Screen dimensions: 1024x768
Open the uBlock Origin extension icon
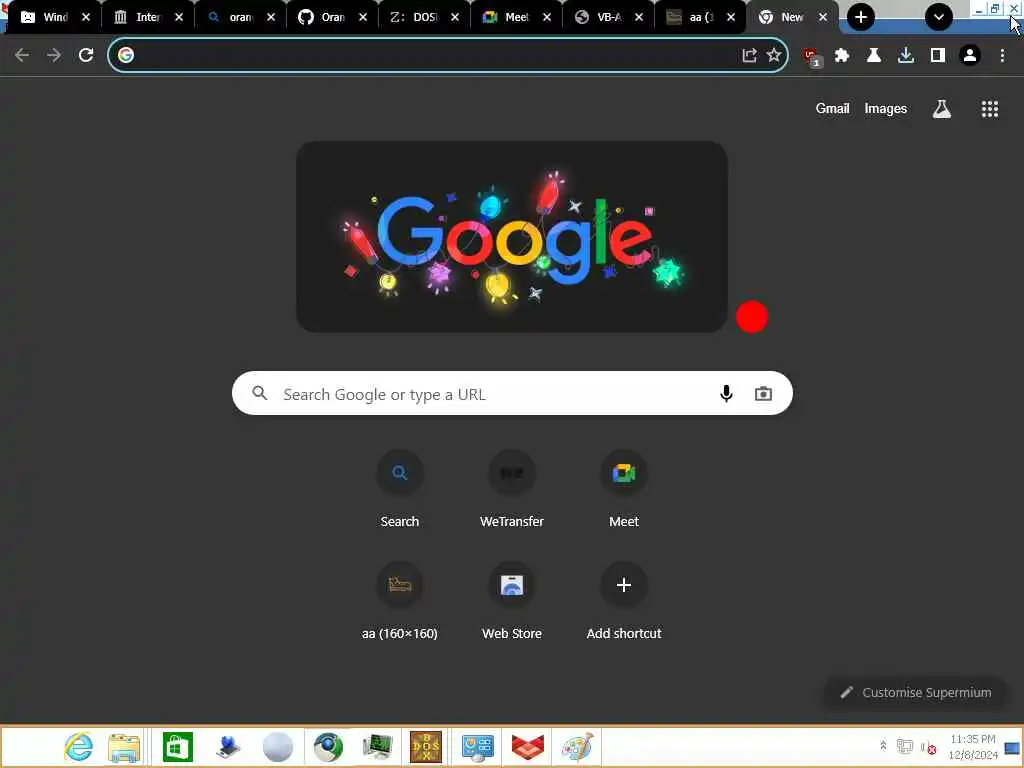(812, 57)
